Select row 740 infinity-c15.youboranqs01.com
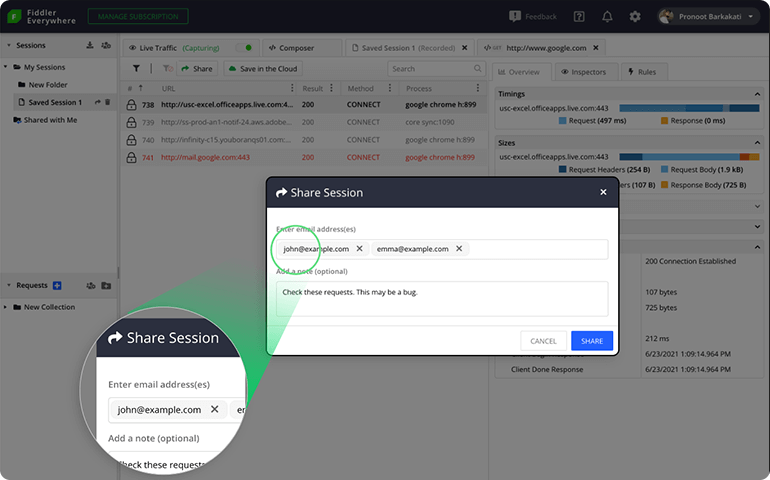The height and width of the screenshot is (480, 770). coord(304,140)
